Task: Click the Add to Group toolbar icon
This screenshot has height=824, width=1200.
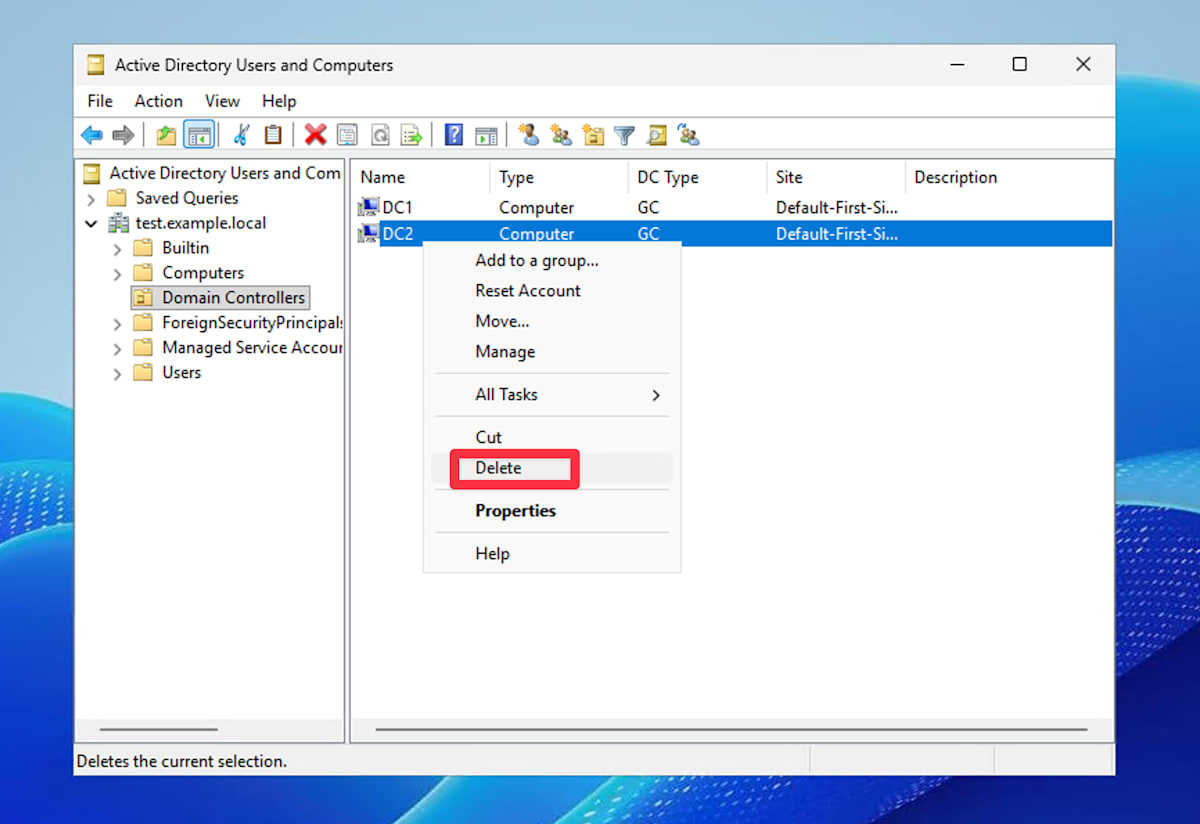Action: pos(688,135)
